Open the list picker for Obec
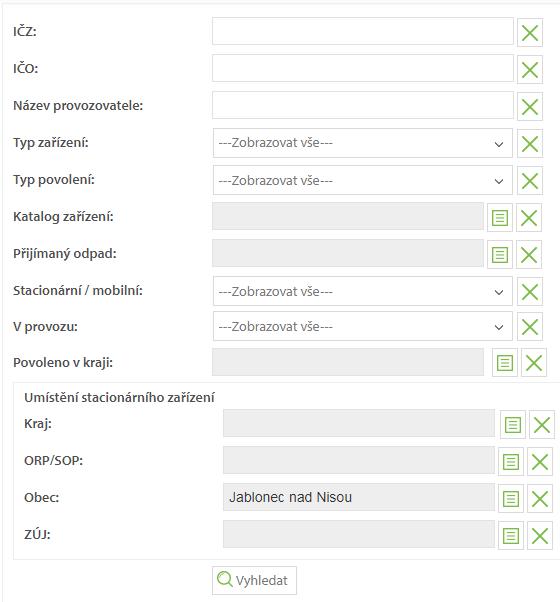 510,498
